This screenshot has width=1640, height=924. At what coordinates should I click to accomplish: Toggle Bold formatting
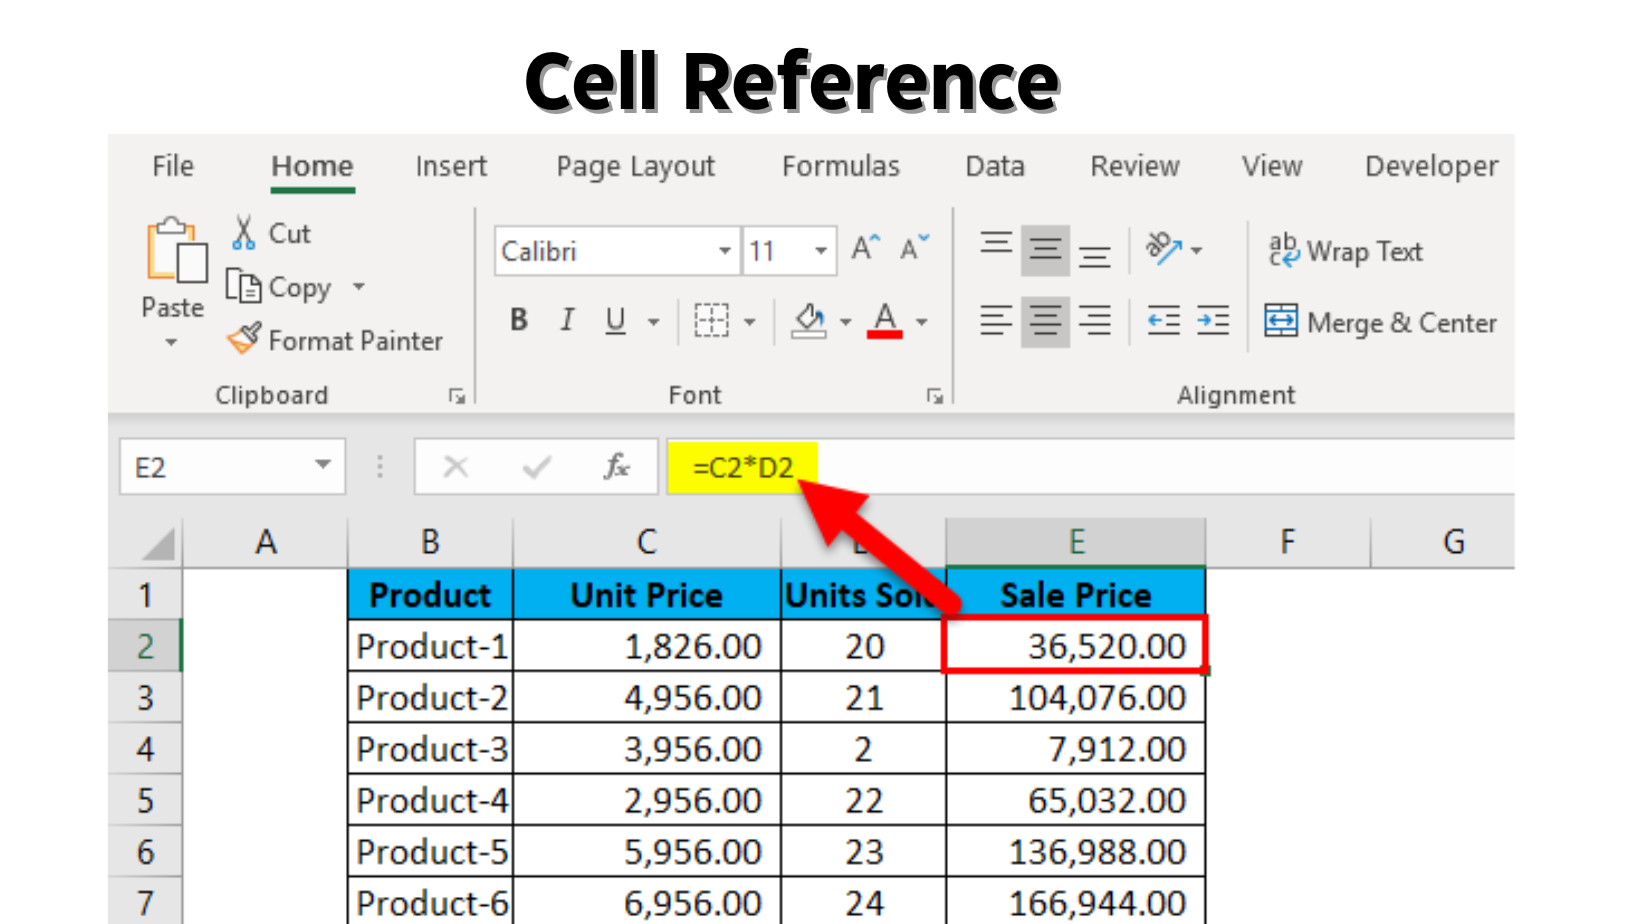pyautogui.click(x=518, y=321)
